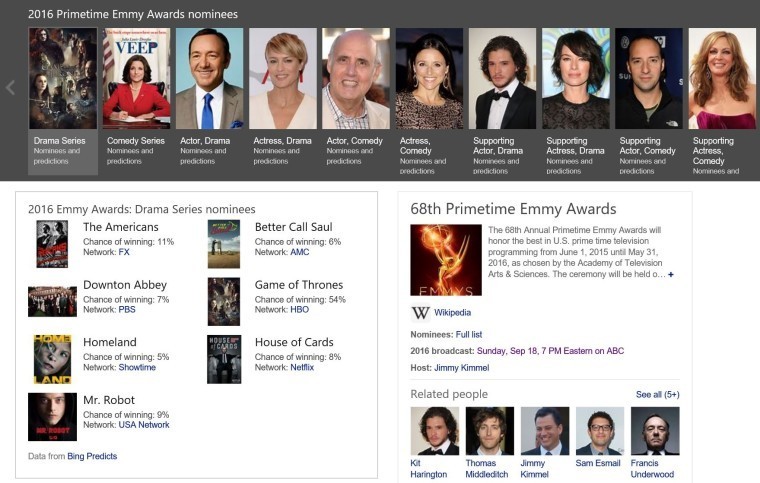Click the Mr. Robot poster thumbnail
The height and width of the screenshot is (483, 760).
[x=52, y=417]
